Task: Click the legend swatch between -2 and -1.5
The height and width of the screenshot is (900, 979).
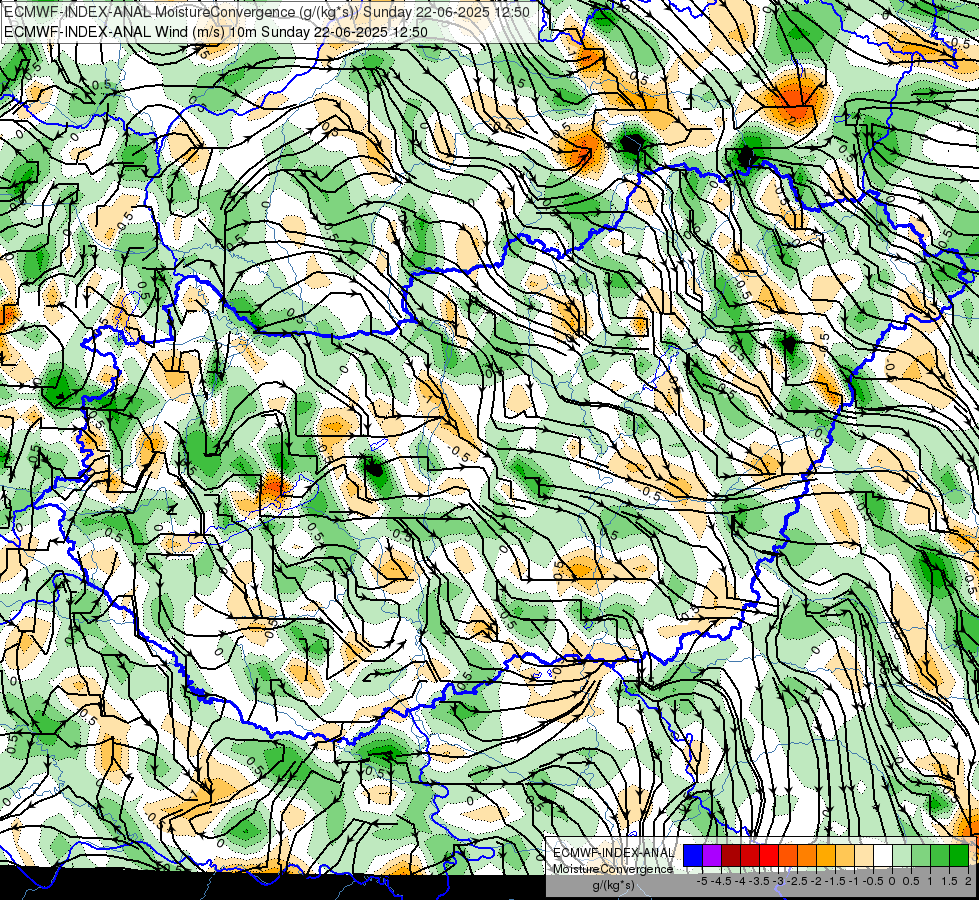Action: (825, 855)
